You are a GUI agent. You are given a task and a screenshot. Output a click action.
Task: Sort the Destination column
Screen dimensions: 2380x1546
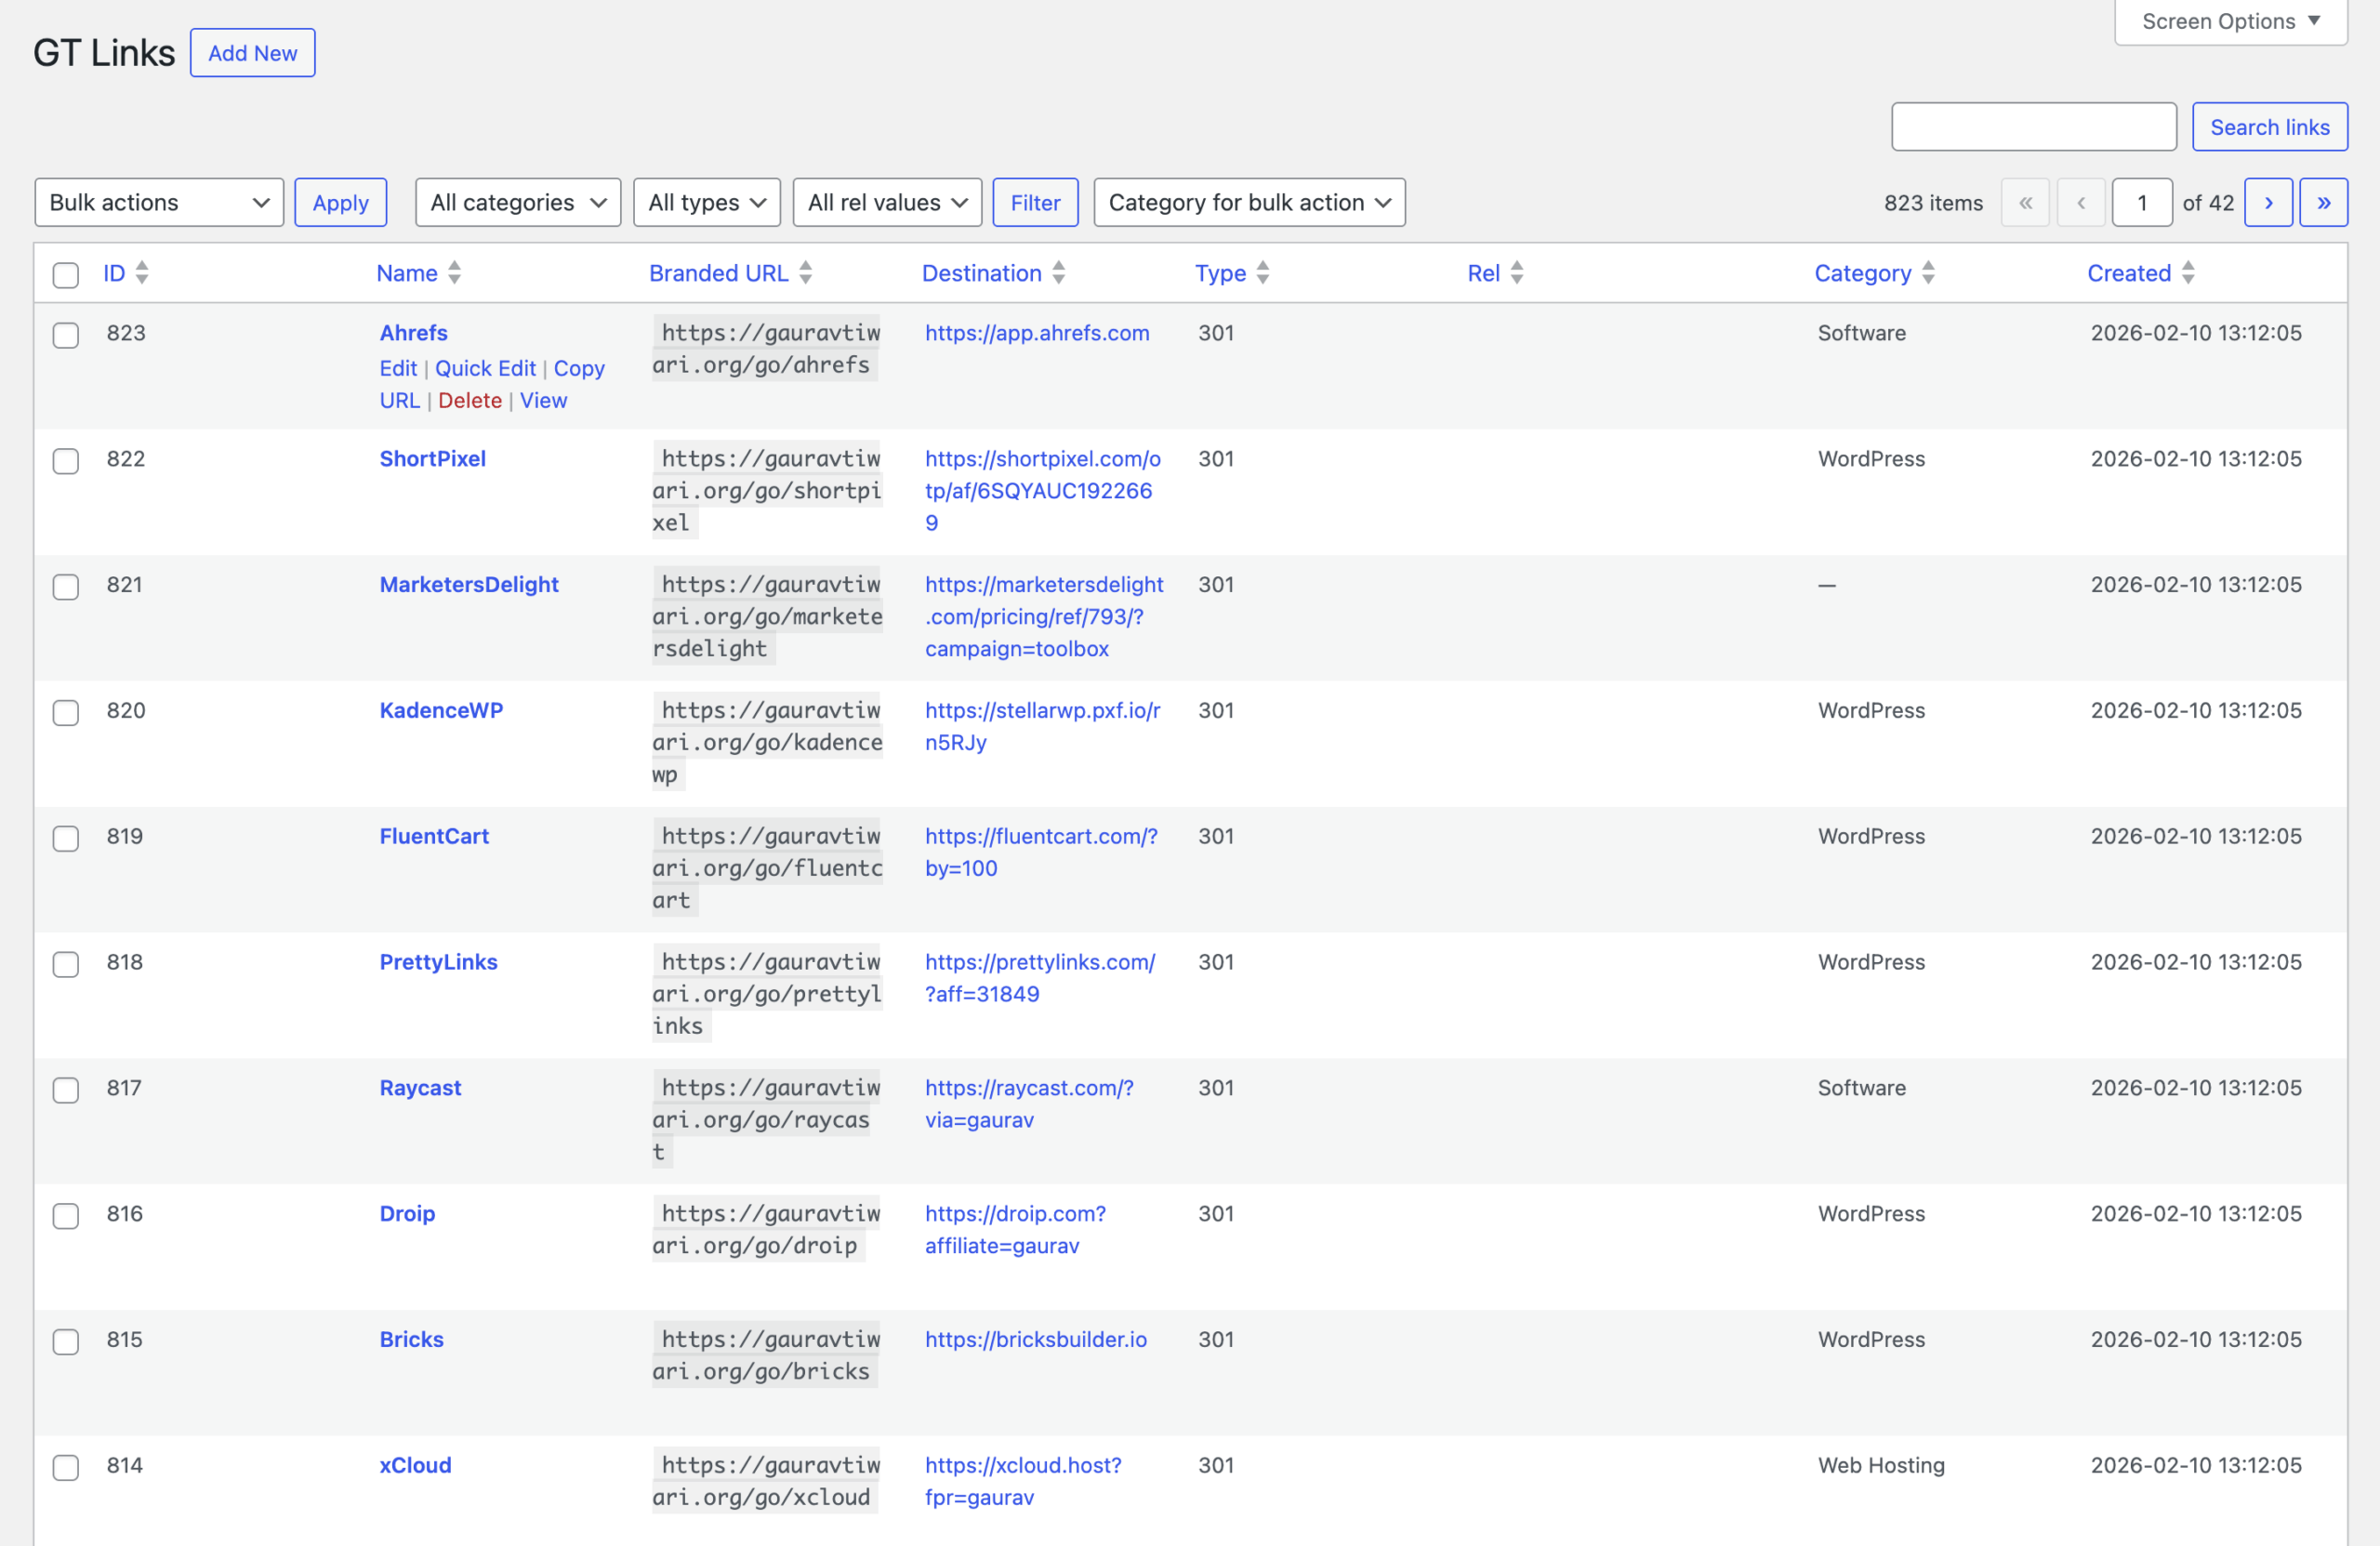[983, 273]
